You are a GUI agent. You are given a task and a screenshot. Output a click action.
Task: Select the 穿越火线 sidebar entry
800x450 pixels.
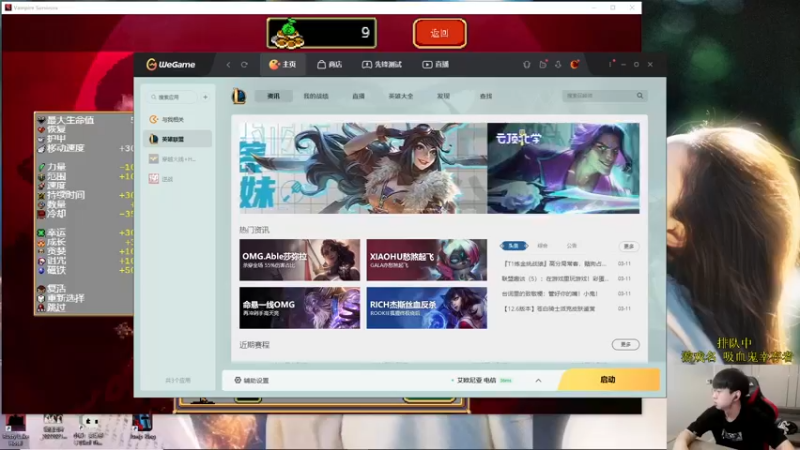click(x=178, y=159)
